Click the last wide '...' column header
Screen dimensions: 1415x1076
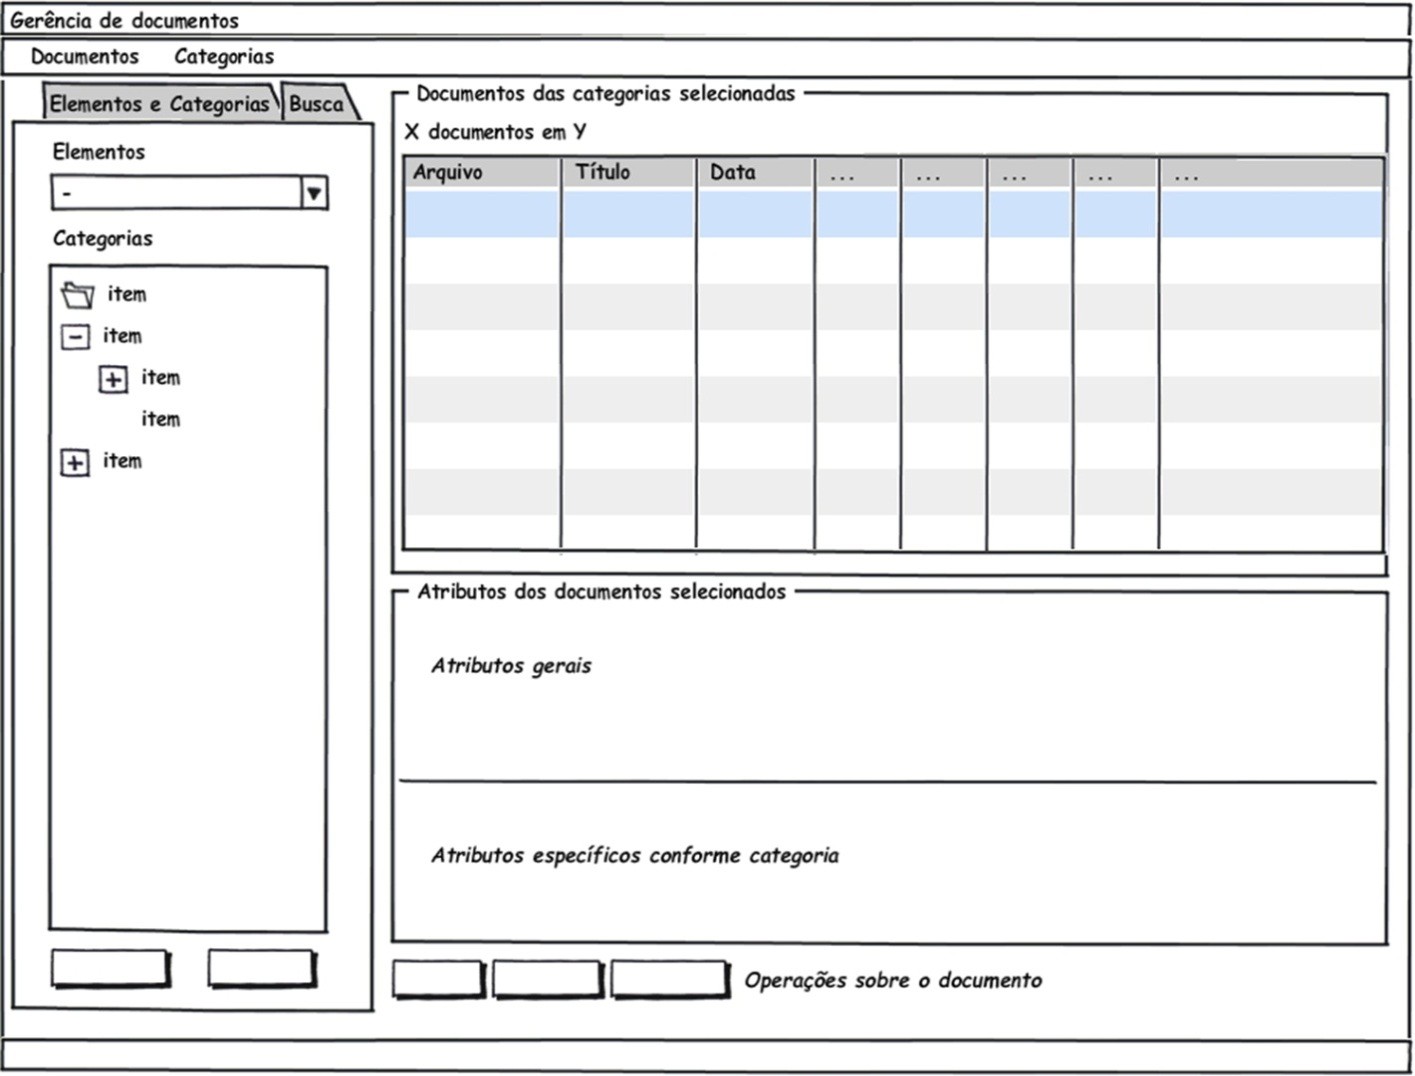[1272, 172]
